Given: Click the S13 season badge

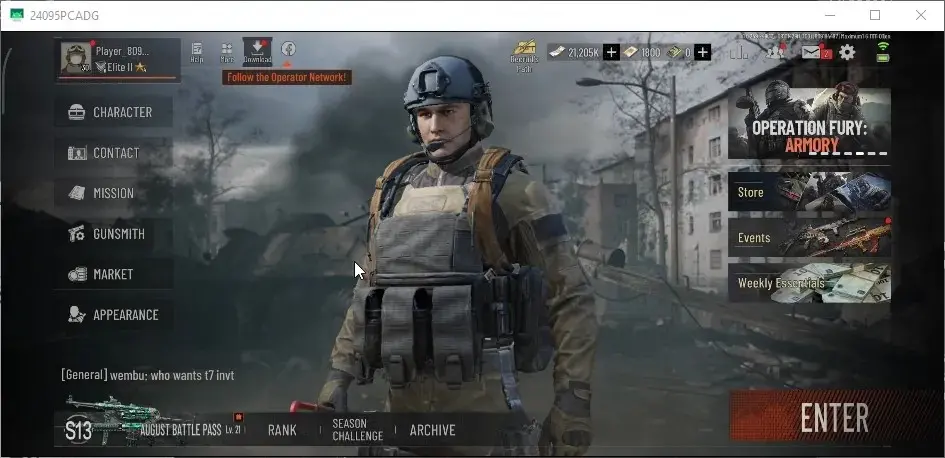Looking at the screenshot, I should tap(78, 430).
